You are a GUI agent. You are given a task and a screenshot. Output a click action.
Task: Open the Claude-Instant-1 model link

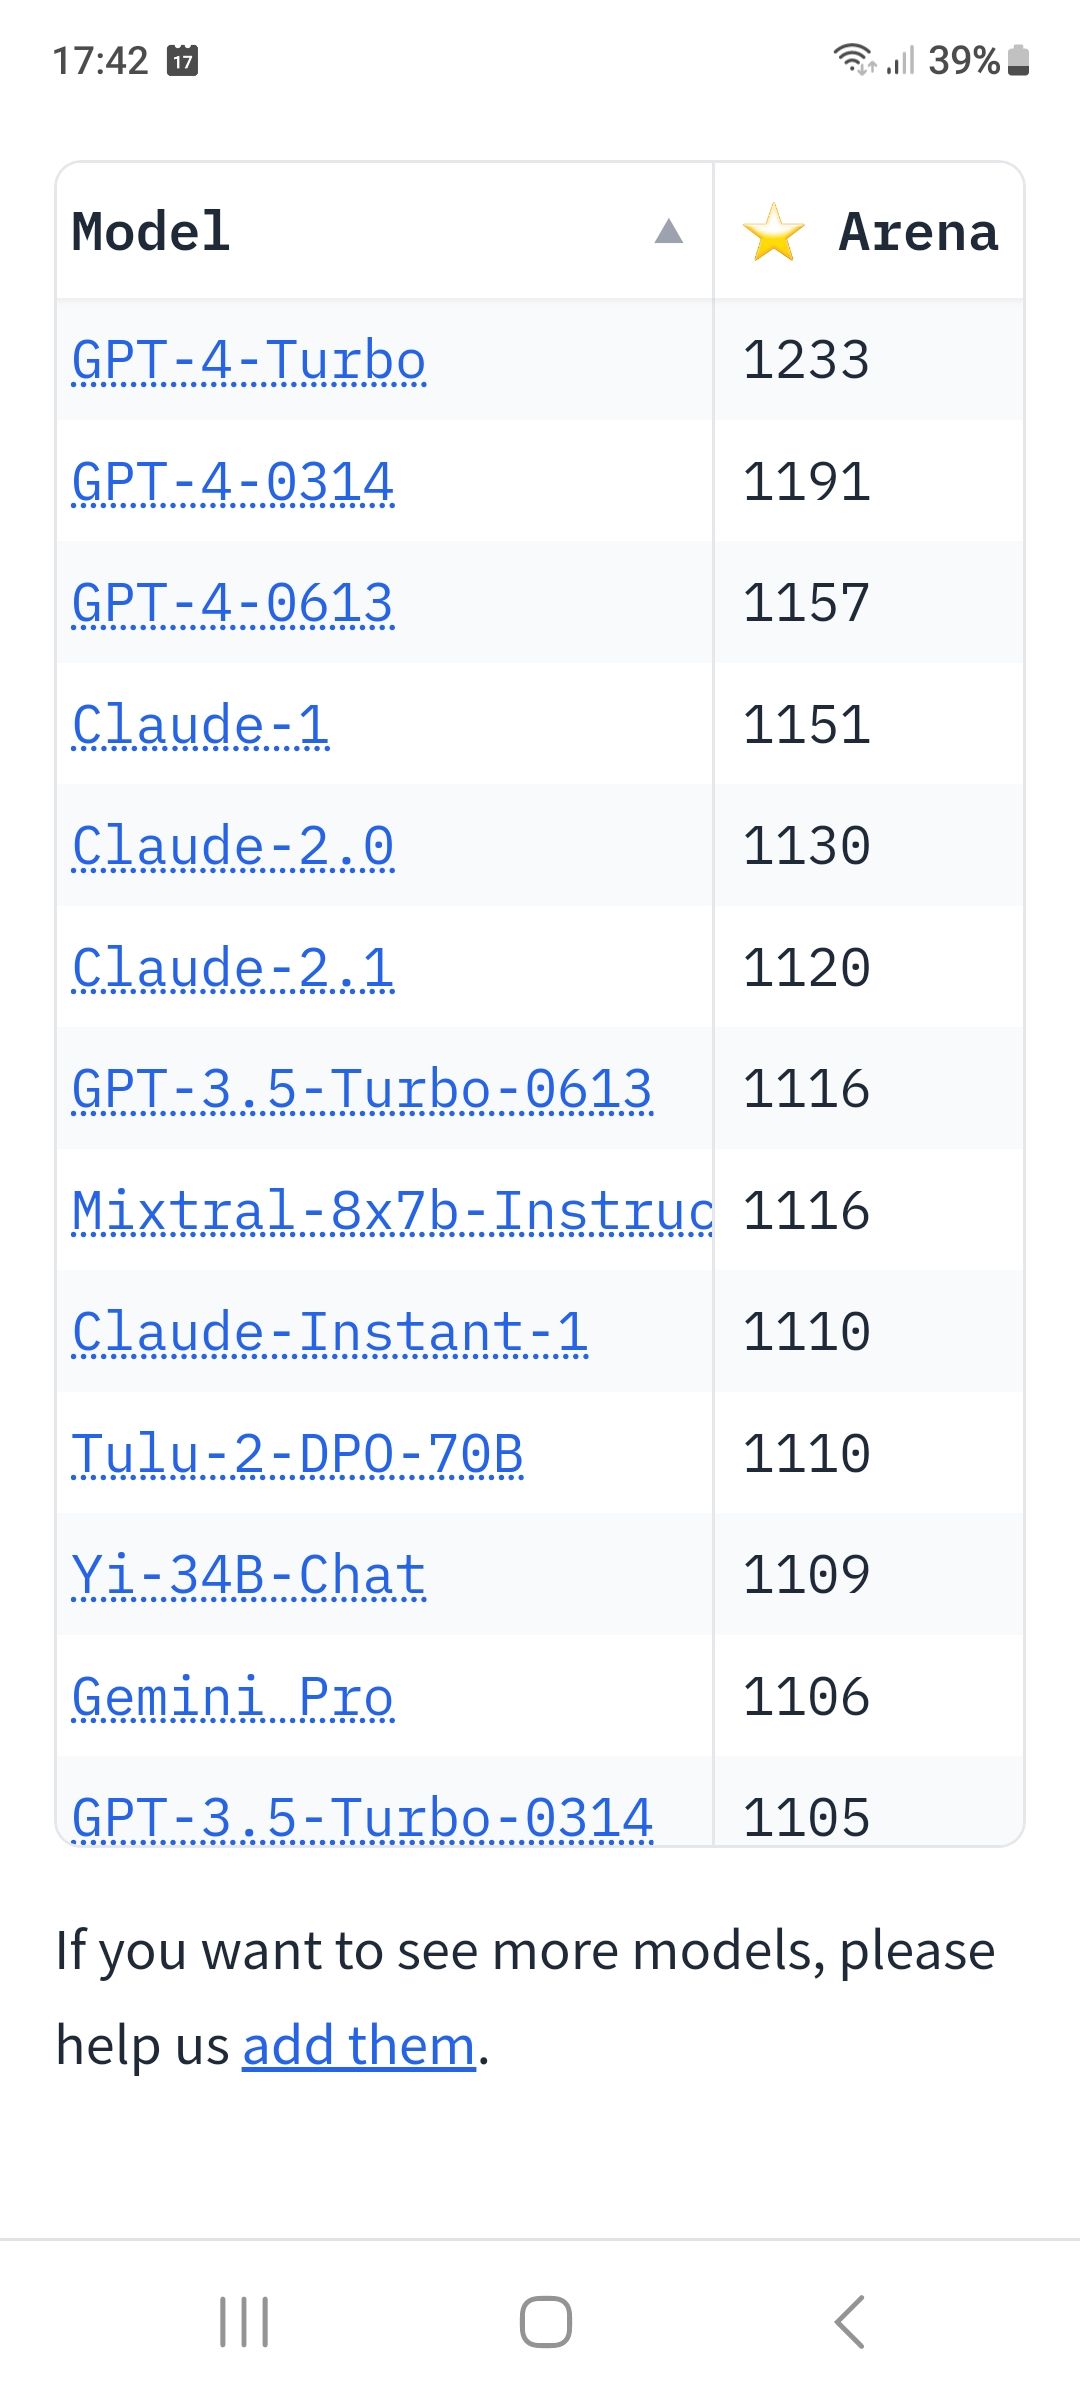coord(330,1332)
